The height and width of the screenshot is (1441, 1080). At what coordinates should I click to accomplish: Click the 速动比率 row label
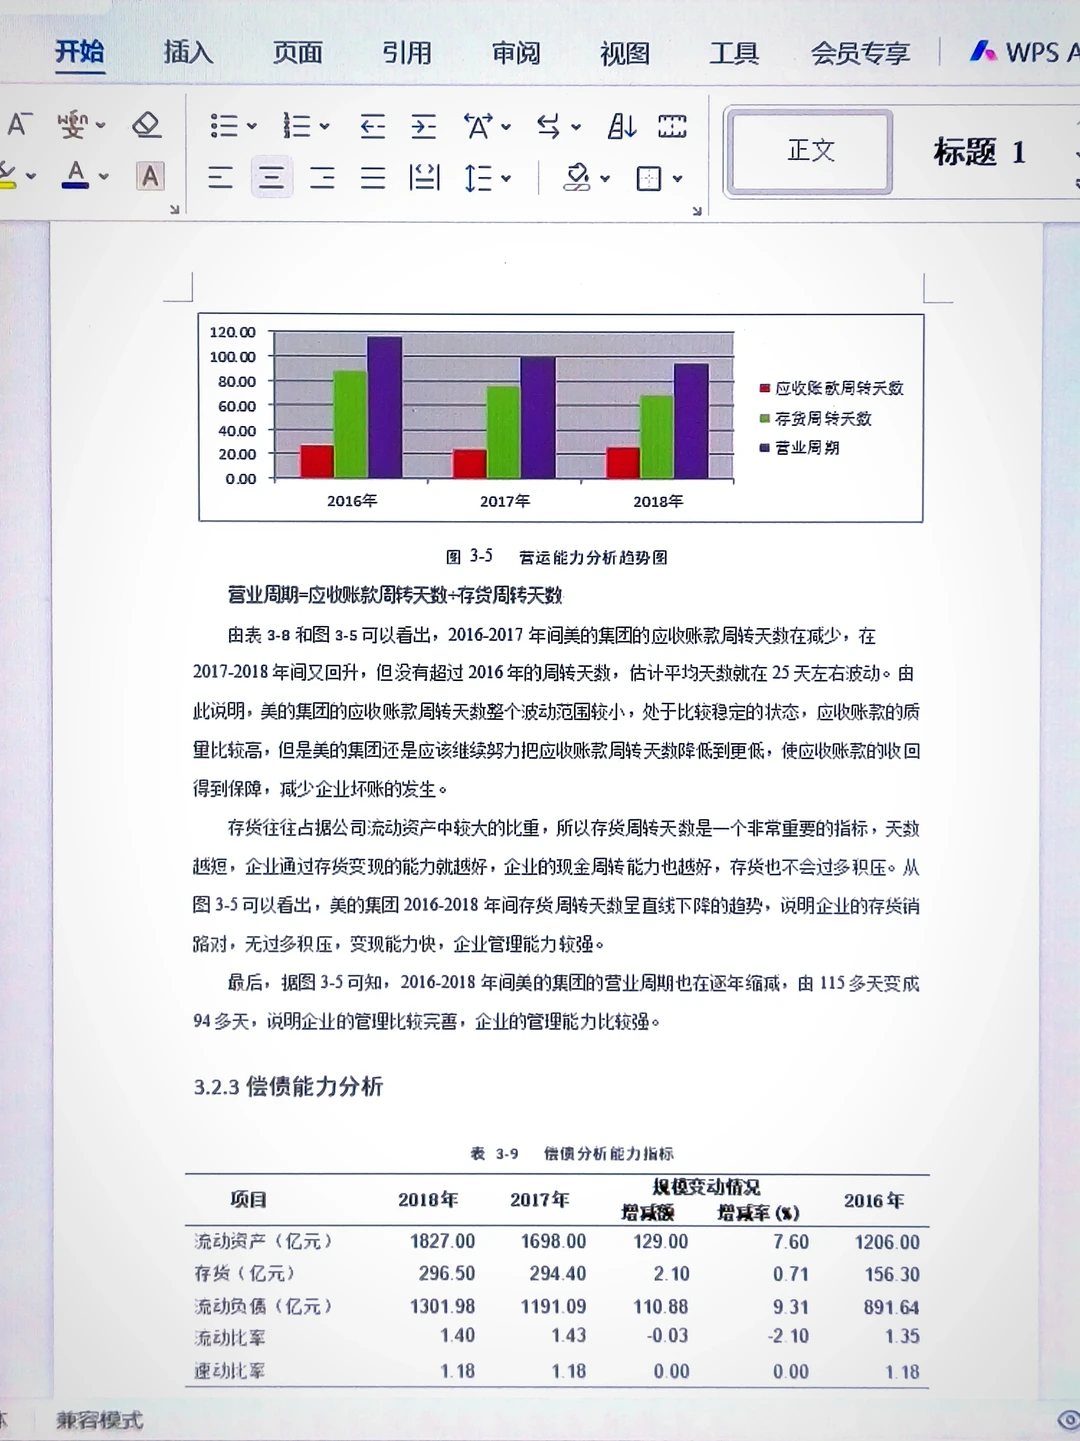tap(230, 1370)
